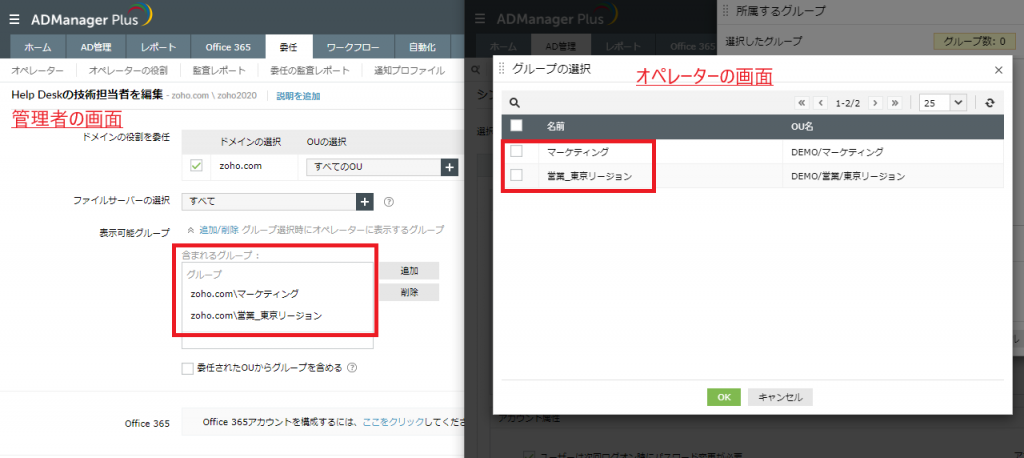Screen dimensions: 1024x458
Task: Check the マーケティング row checkbox
Action: click(516, 152)
